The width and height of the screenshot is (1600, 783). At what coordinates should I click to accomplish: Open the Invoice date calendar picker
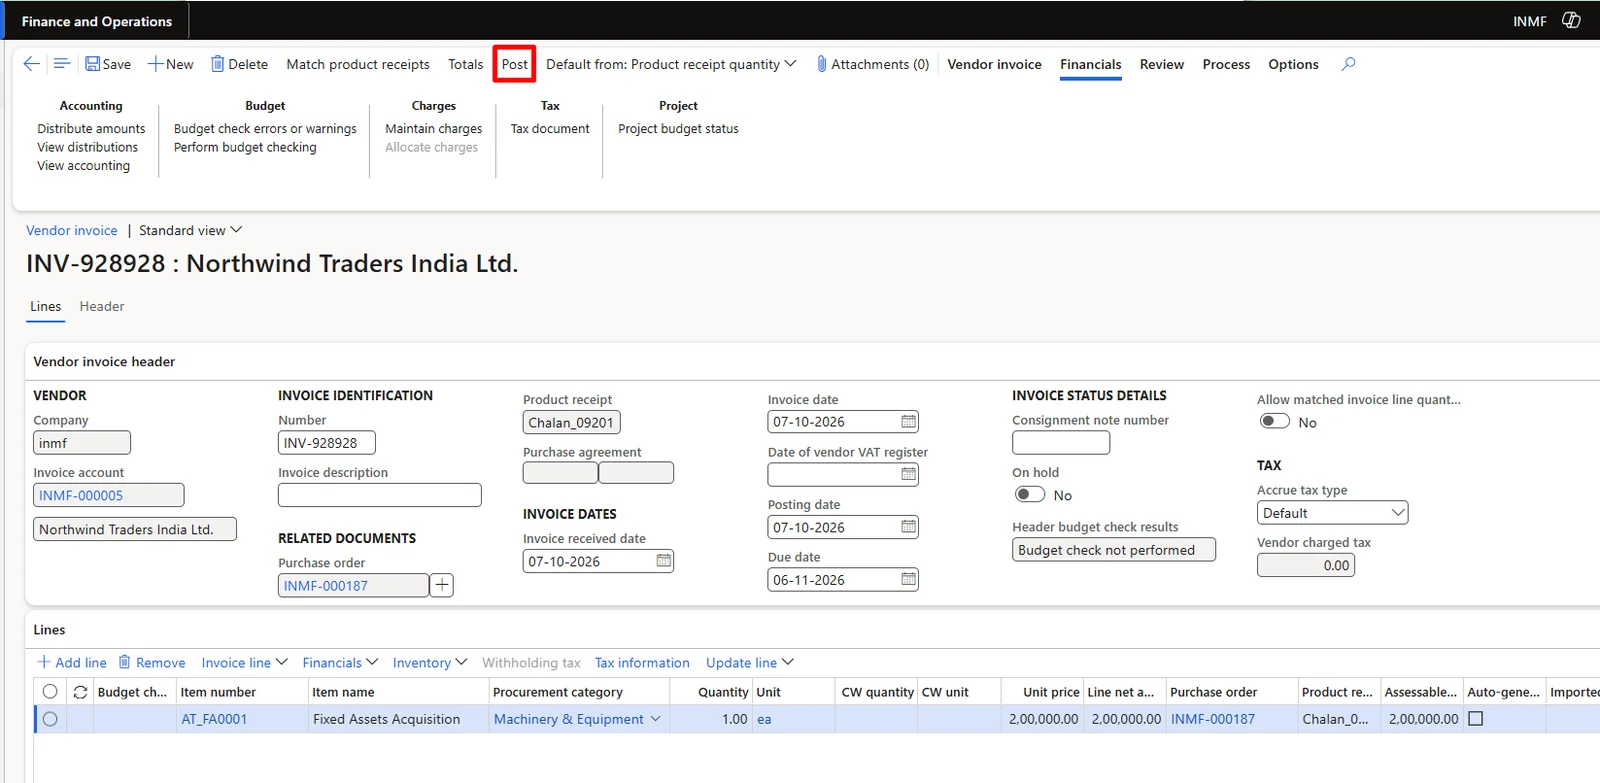pos(908,422)
